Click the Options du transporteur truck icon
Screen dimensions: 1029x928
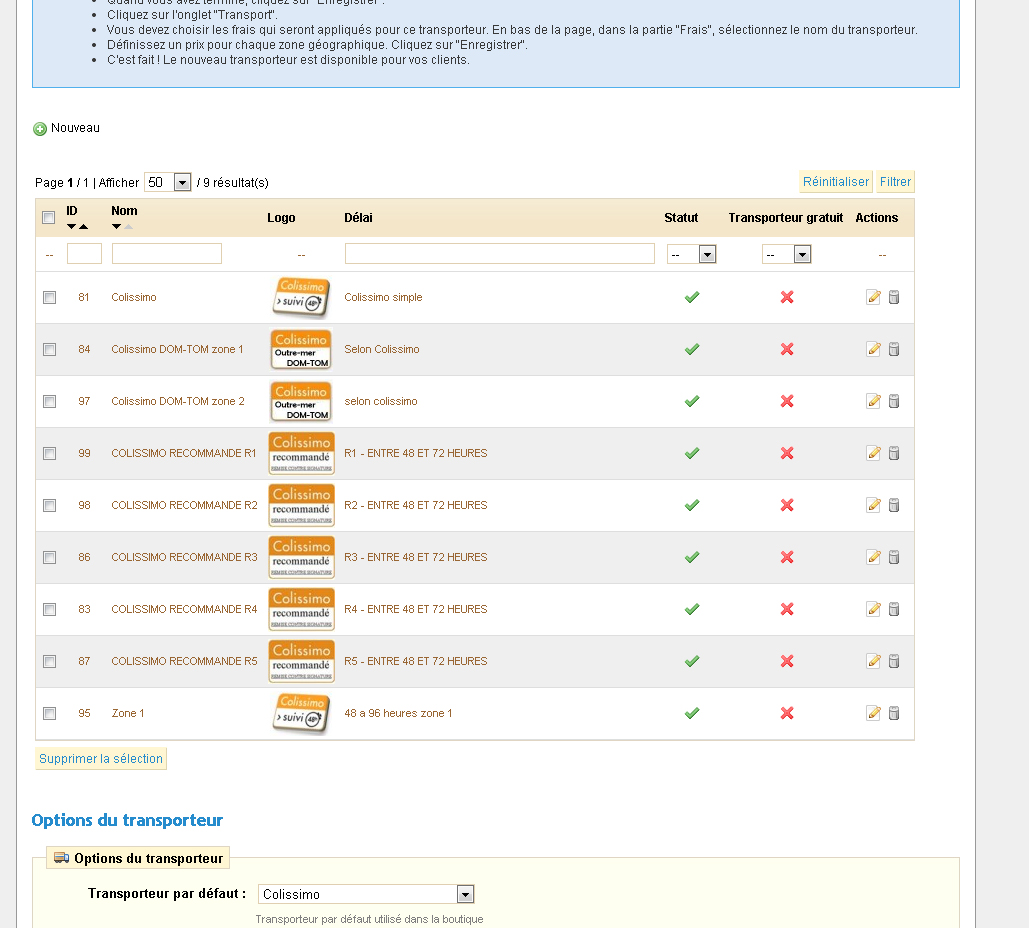(62, 858)
